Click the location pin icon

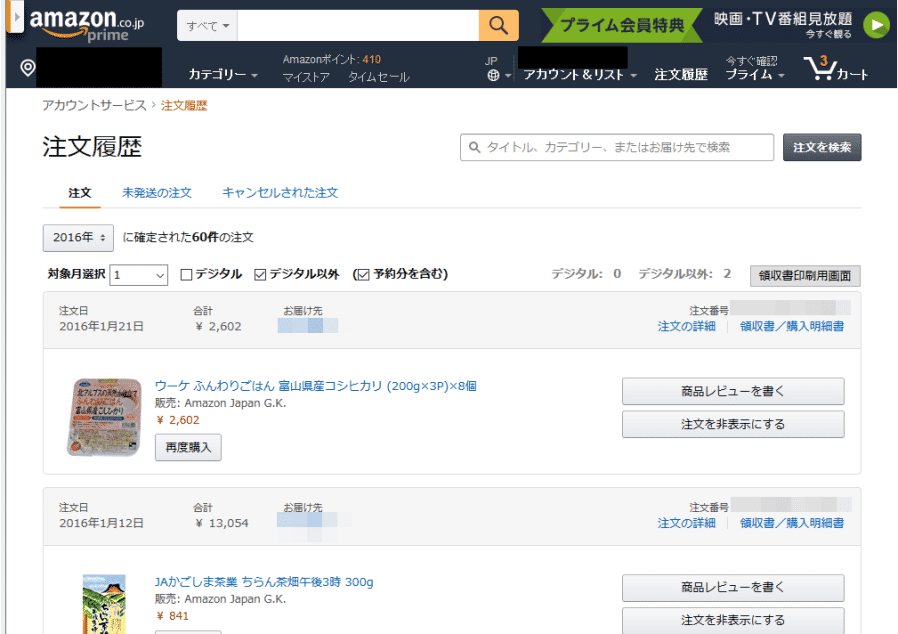pyautogui.click(x=27, y=68)
